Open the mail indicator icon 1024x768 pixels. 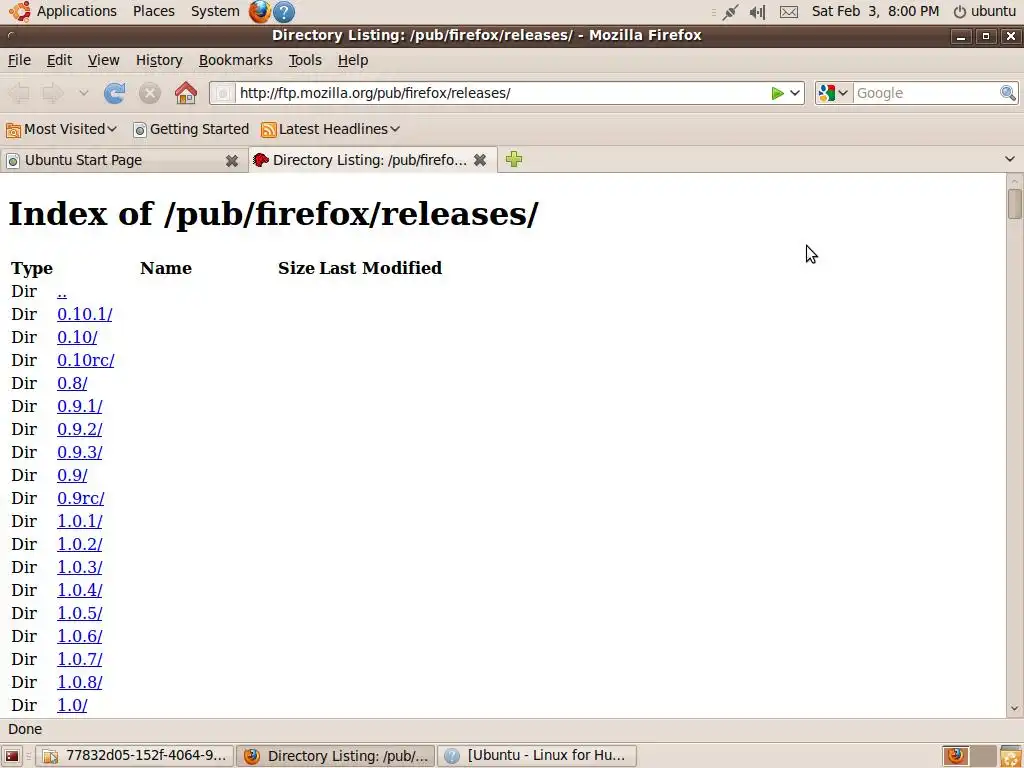tap(789, 12)
